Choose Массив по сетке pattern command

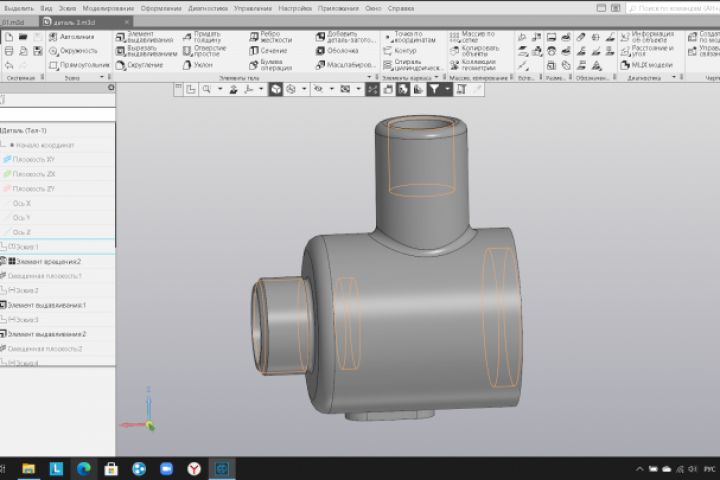click(472, 37)
